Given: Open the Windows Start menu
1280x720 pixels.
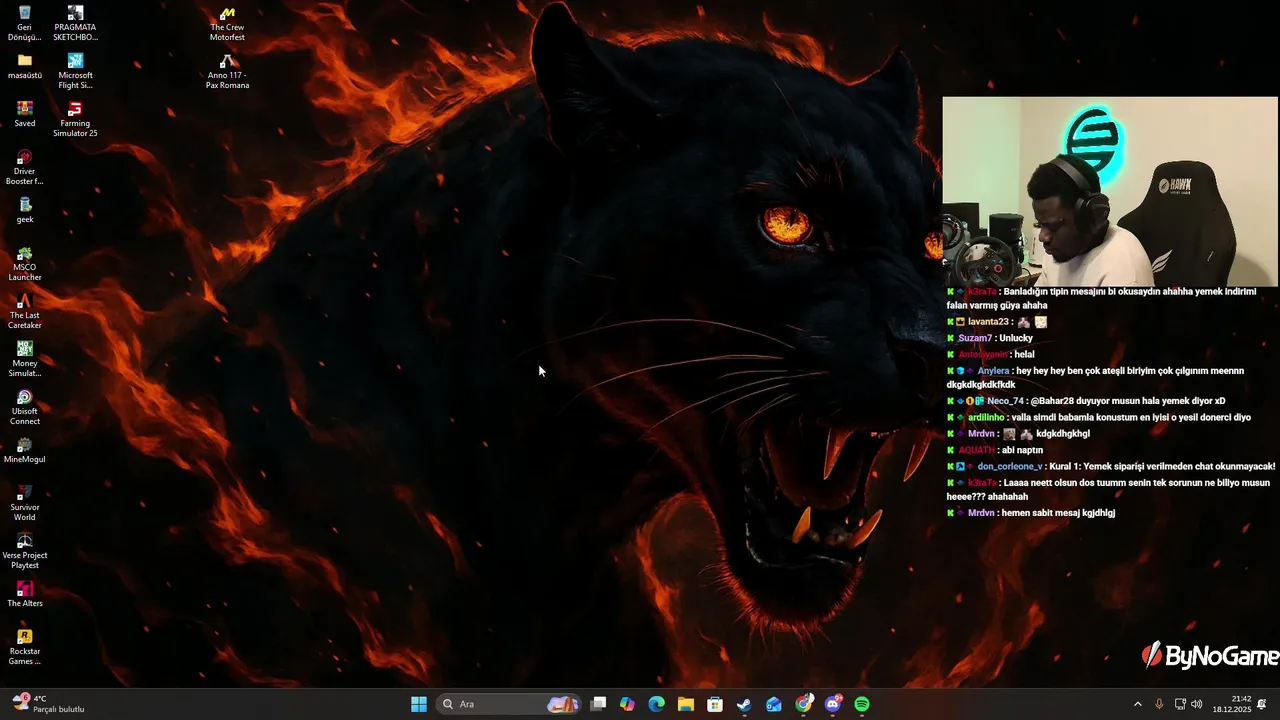Looking at the screenshot, I should [419, 704].
